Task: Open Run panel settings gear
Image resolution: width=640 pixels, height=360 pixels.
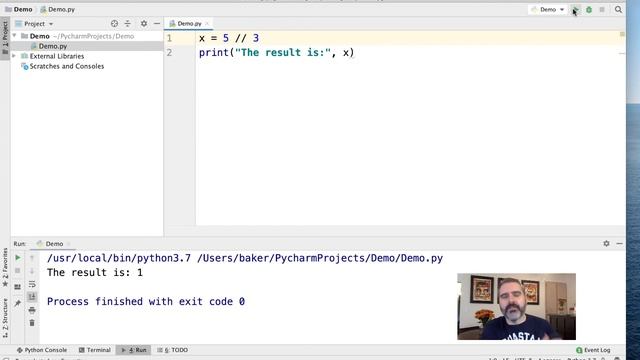Action: coord(607,243)
